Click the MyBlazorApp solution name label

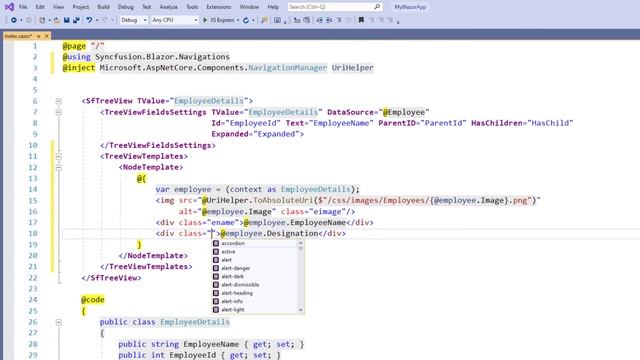(410, 7)
